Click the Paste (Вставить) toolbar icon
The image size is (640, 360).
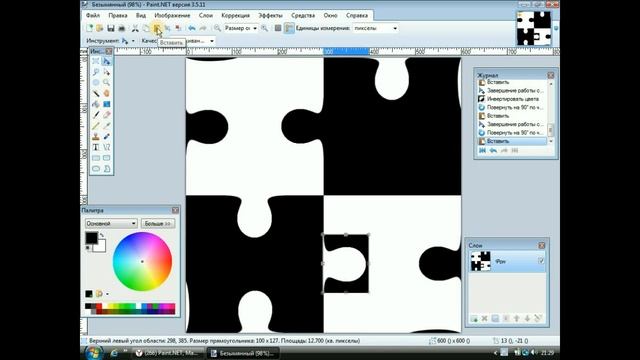pyautogui.click(x=157, y=28)
